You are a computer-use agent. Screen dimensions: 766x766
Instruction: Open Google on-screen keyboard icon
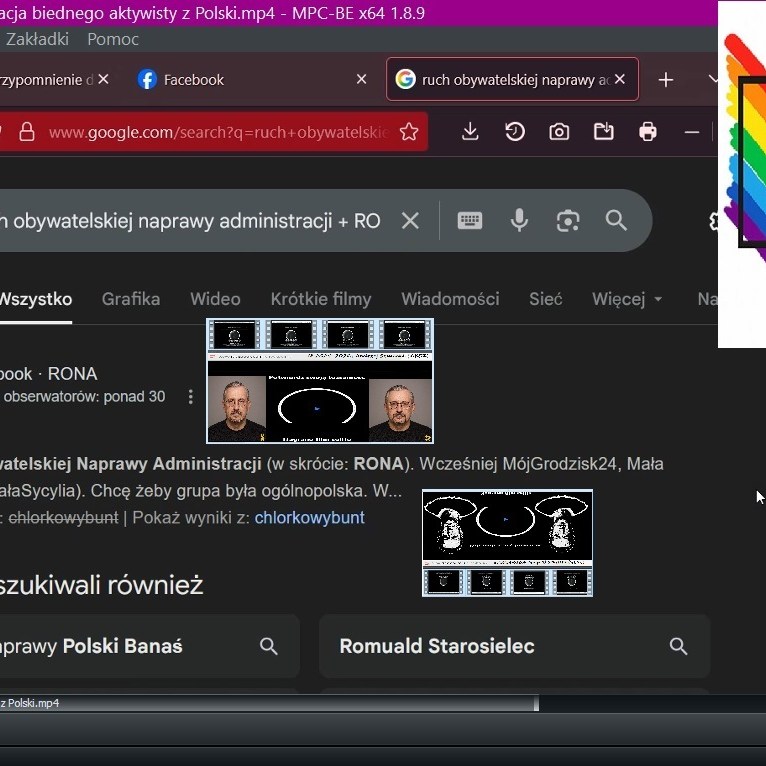point(470,221)
